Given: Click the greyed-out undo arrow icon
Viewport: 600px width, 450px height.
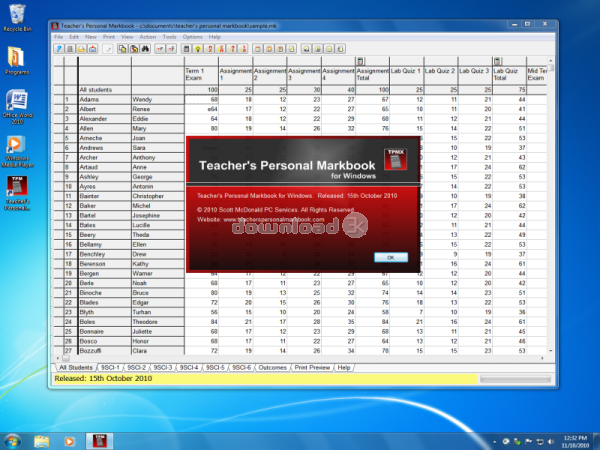Looking at the screenshot, I should tap(108, 49).
